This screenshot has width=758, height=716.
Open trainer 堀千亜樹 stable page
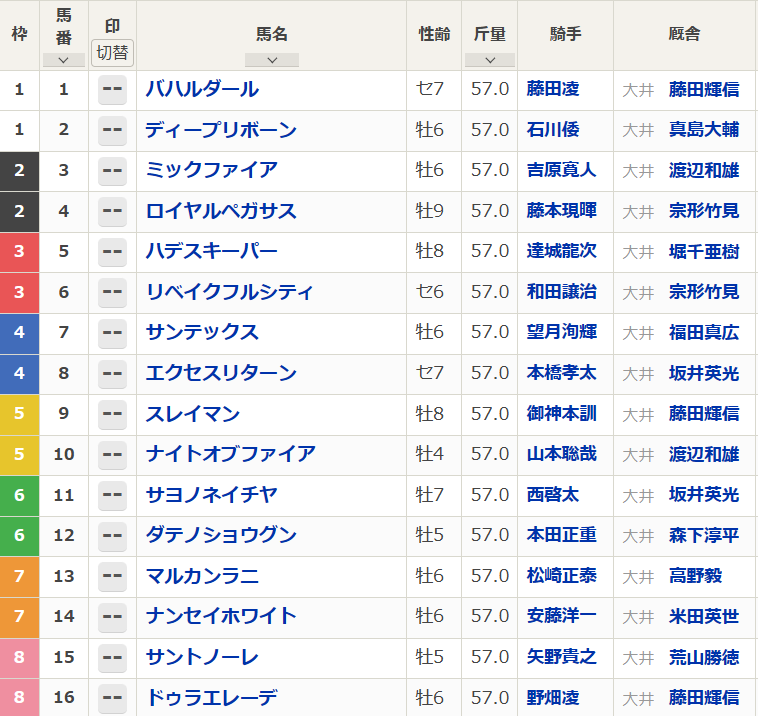click(x=704, y=251)
